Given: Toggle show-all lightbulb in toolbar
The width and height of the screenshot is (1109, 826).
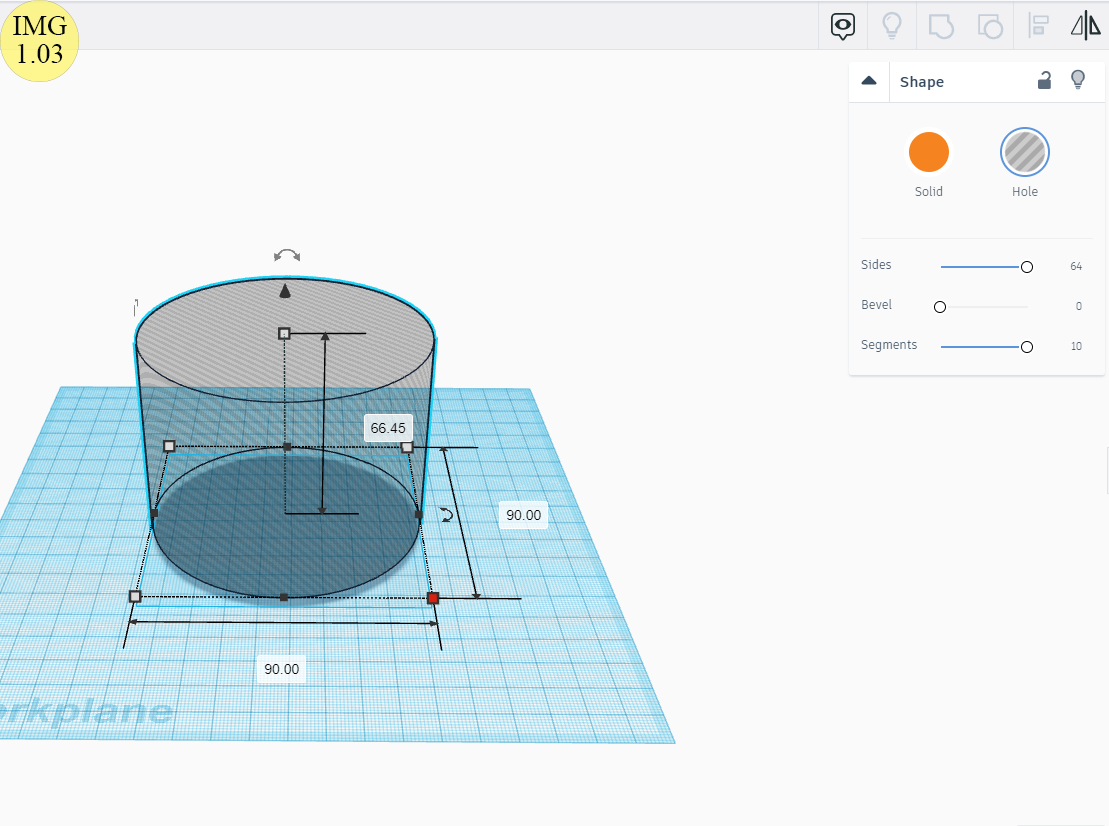Looking at the screenshot, I should [x=892, y=26].
